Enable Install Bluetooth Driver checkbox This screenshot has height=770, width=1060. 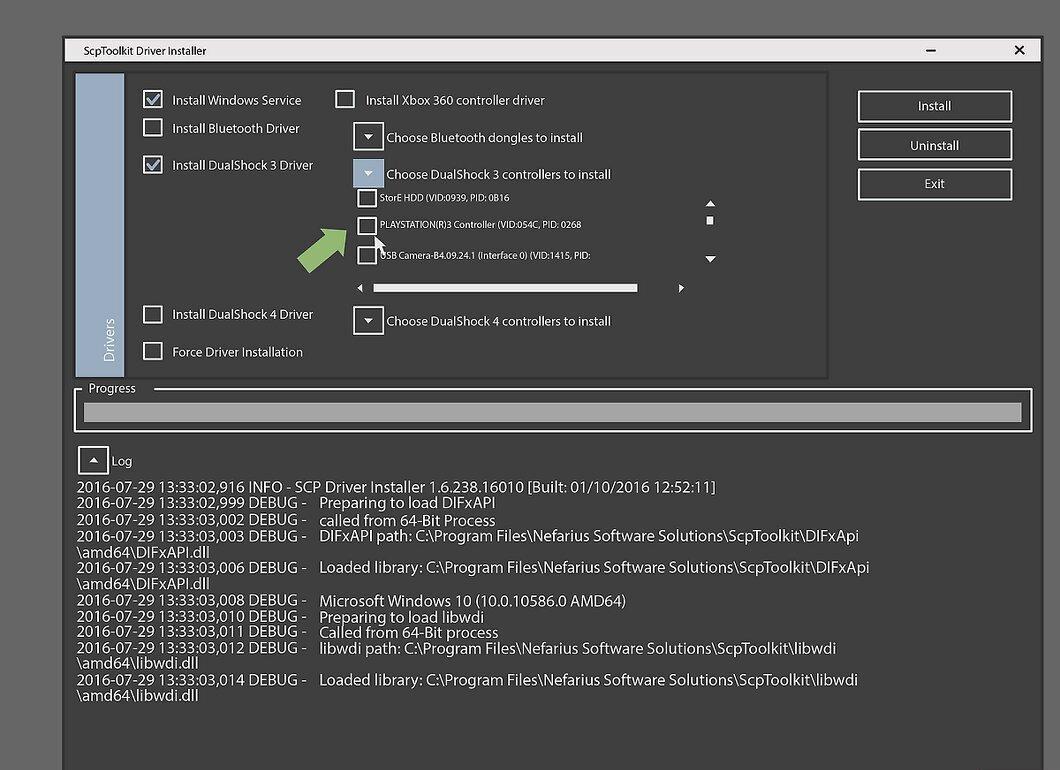coord(153,128)
